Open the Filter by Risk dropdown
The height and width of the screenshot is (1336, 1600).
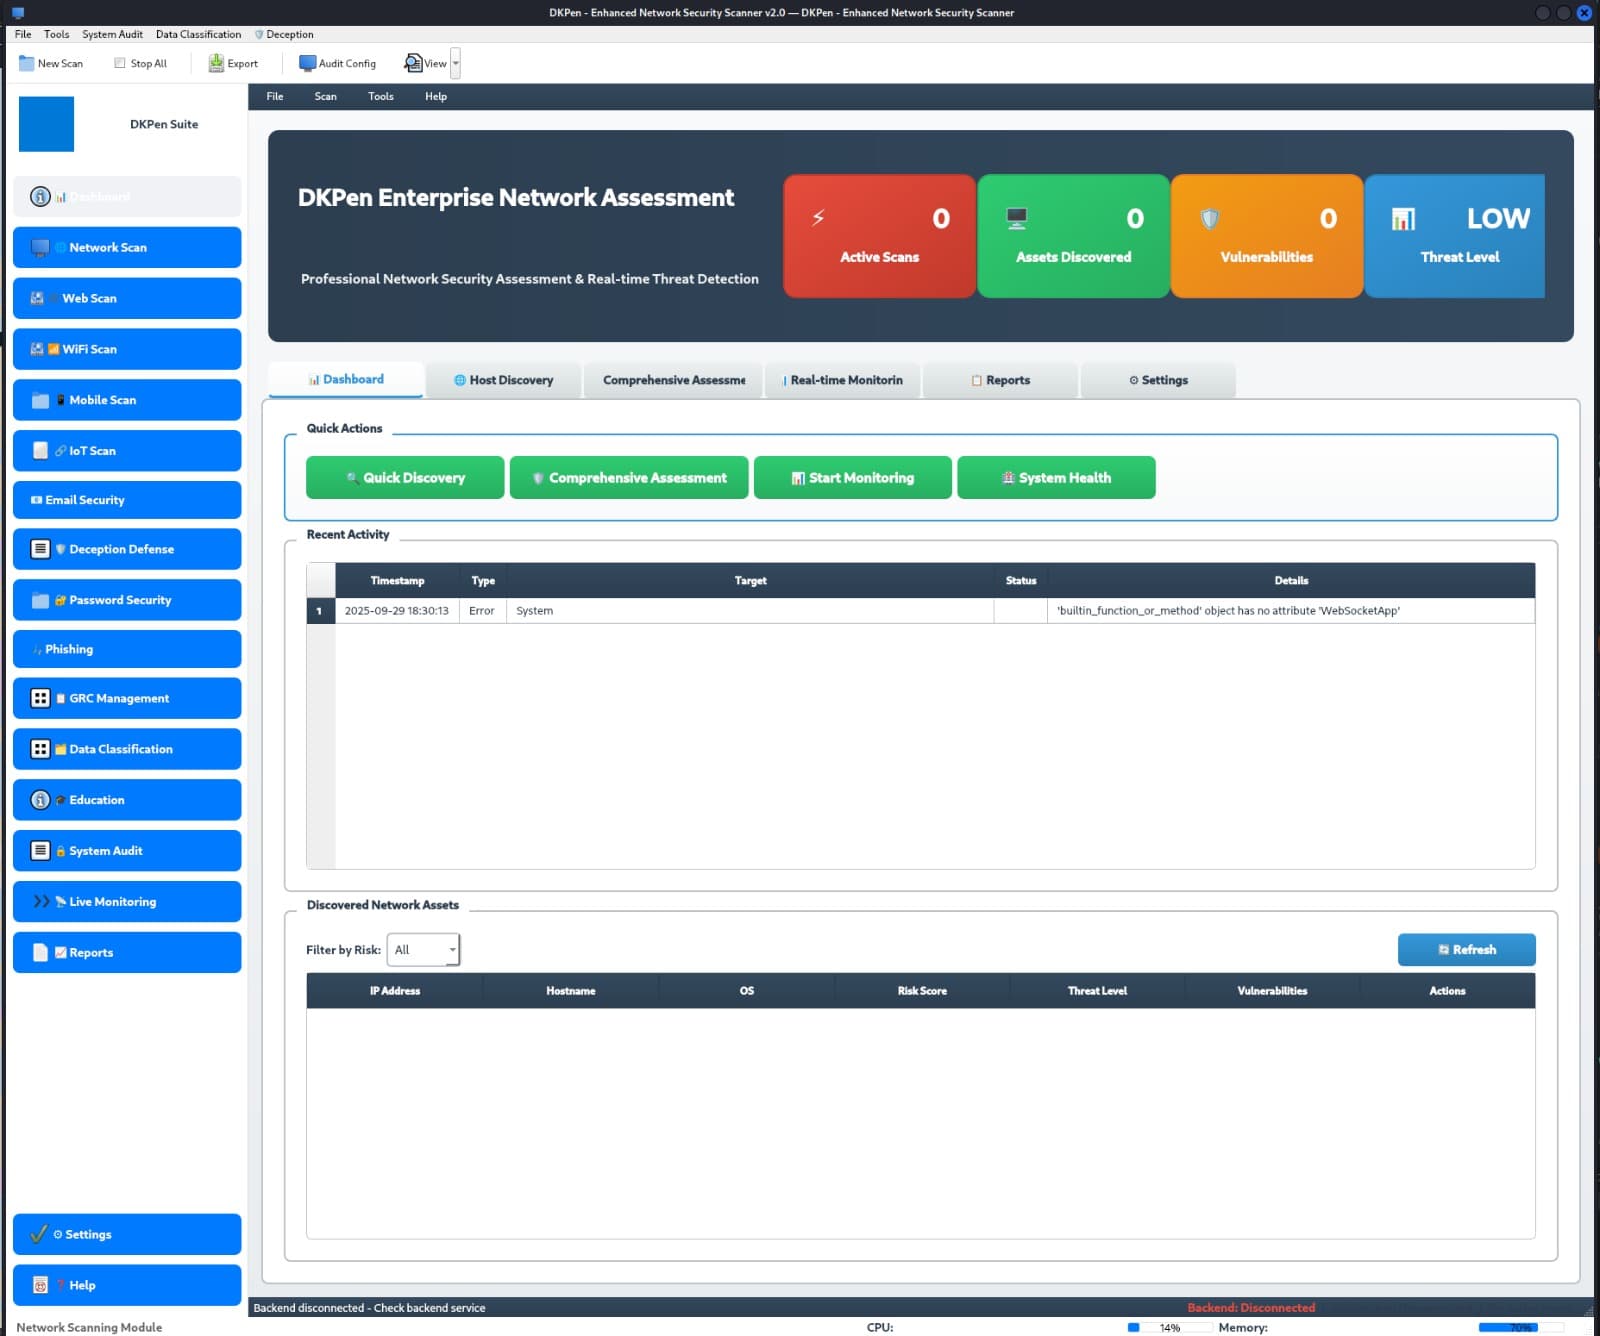click(422, 949)
